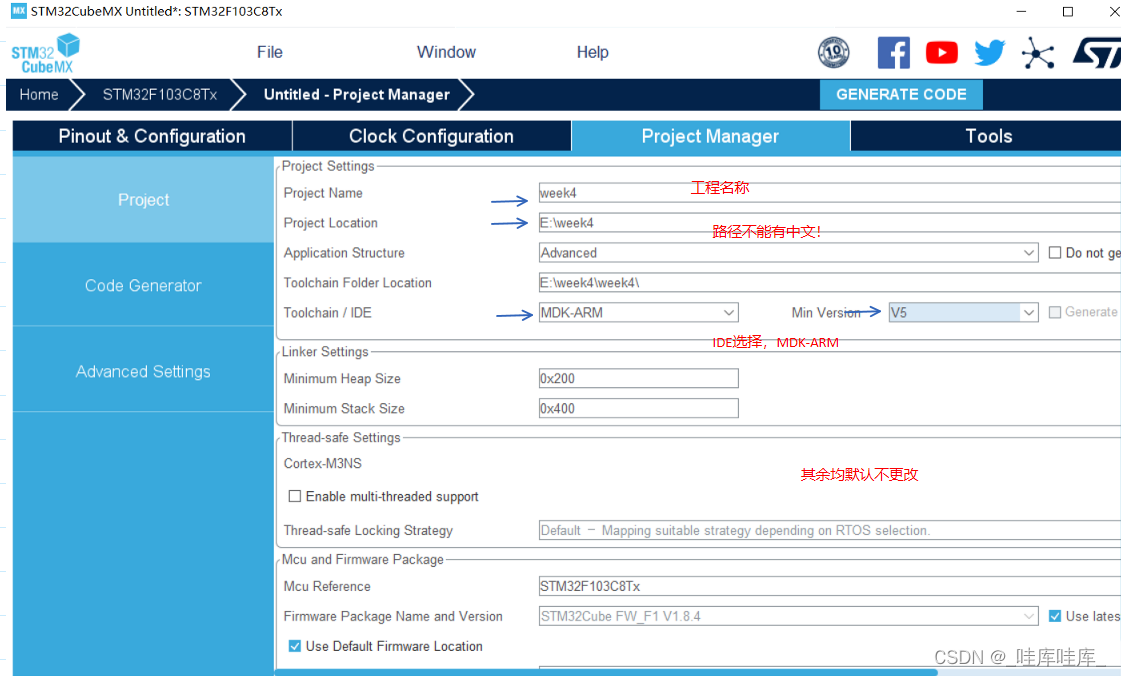
Task: Click the Project Location field E:\week4
Action: pyautogui.click(x=829, y=223)
